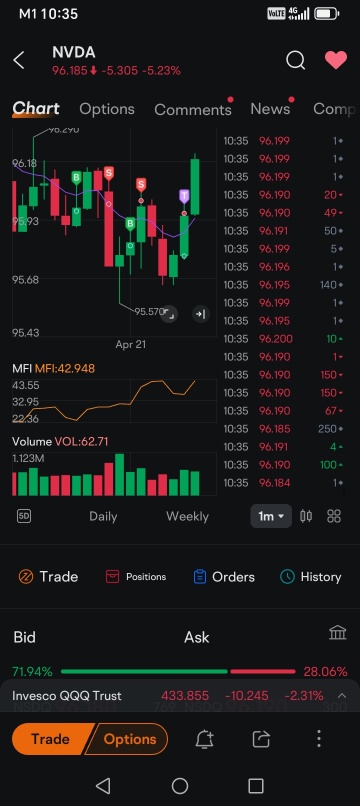Open candlestick chart type icon
This screenshot has width=360, height=806.
306,516
